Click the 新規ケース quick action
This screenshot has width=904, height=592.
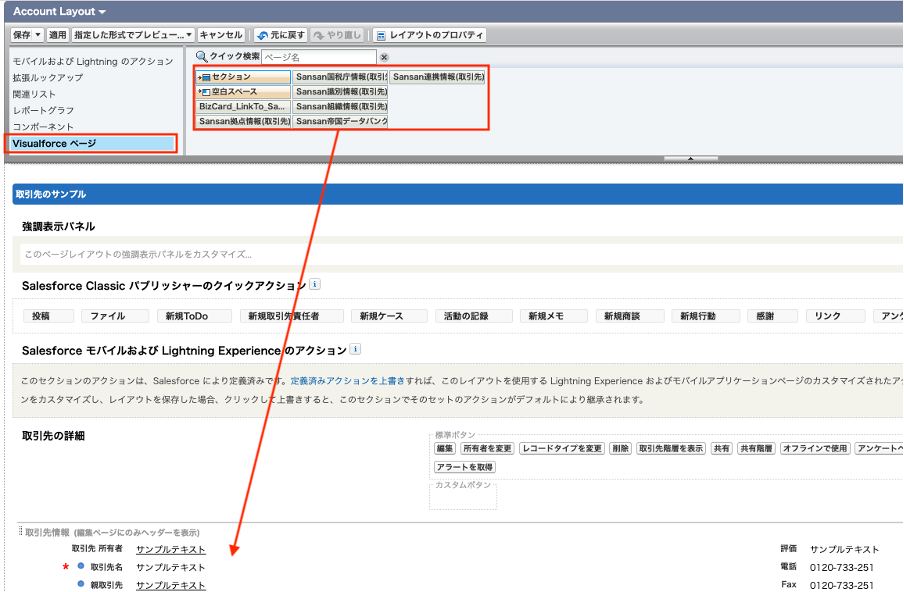[389, 316]
